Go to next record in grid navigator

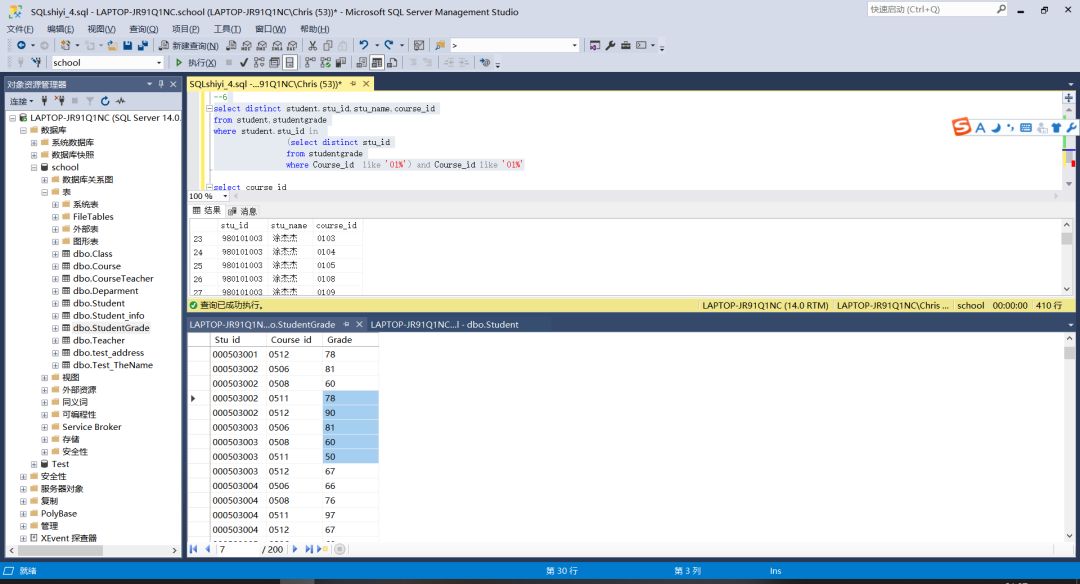(296, 549)
